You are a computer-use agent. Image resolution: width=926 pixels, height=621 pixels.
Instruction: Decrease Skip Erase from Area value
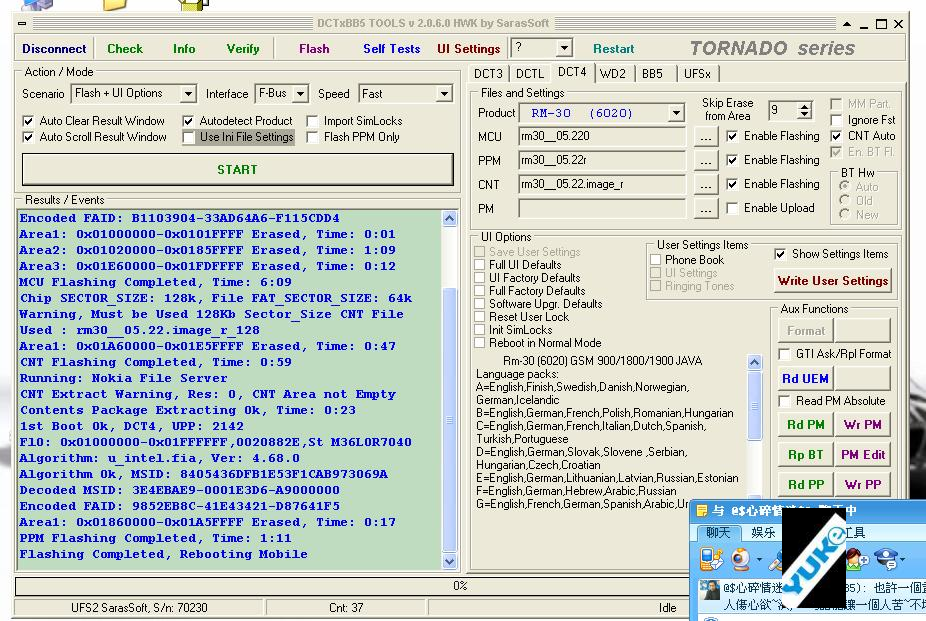point(804,115)
